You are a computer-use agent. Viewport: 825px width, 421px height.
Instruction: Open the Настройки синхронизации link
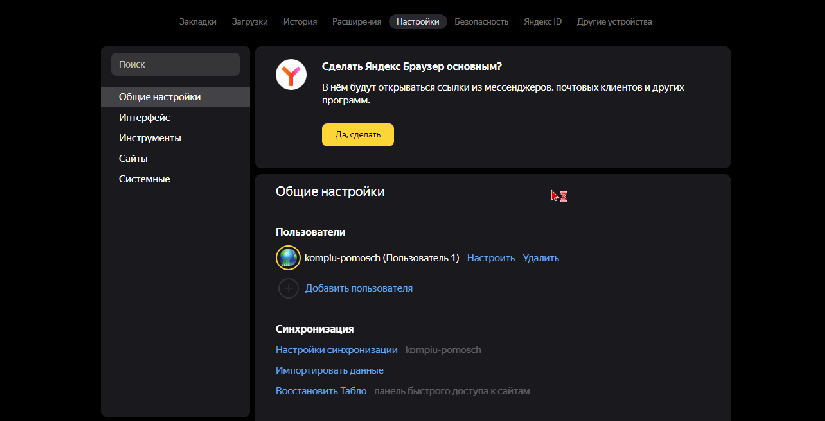pos(336,350)
